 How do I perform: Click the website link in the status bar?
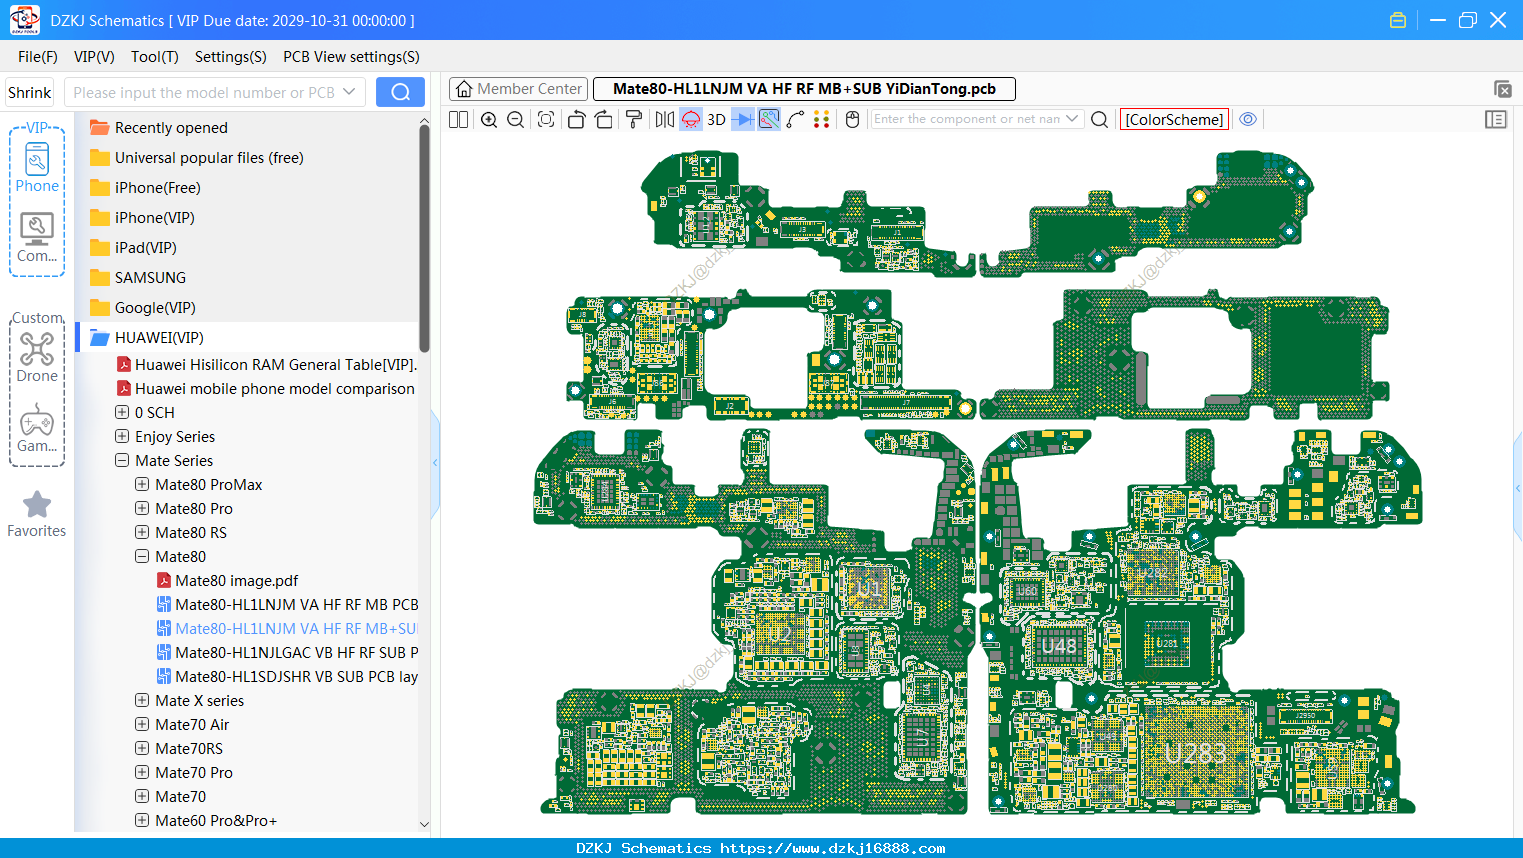pyautogui.click(x=833, y=848)
